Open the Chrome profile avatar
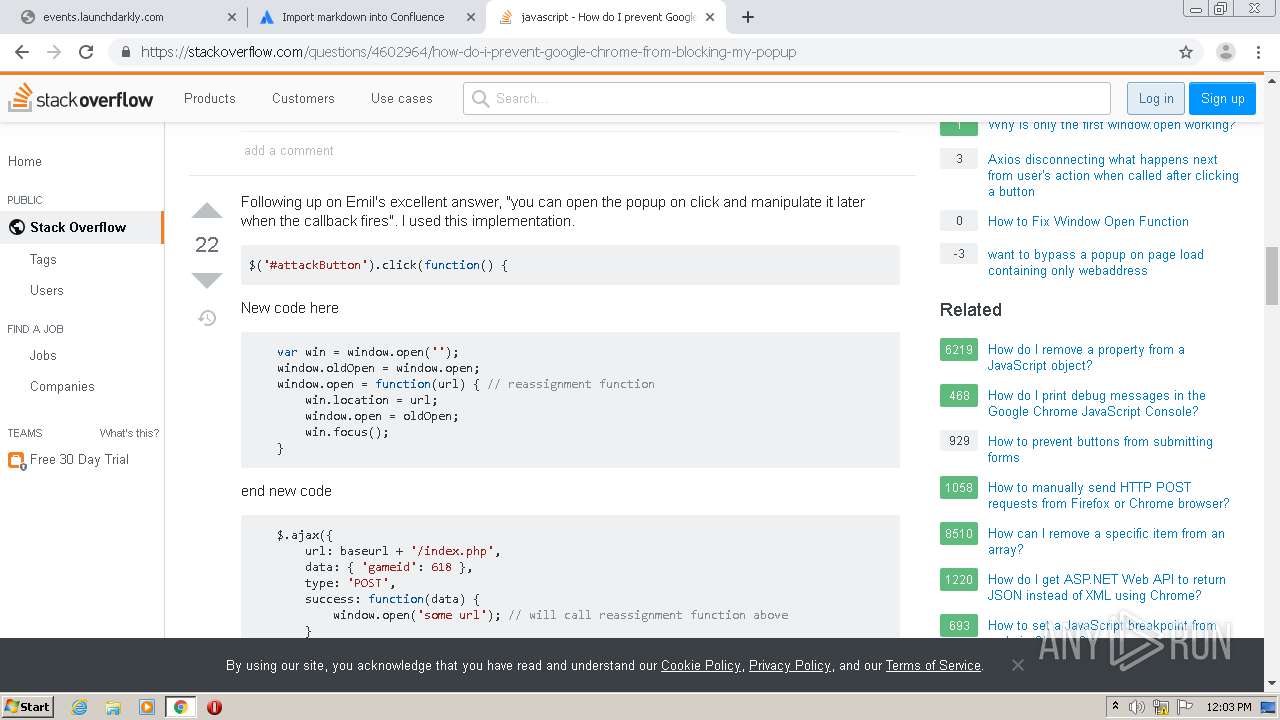 pyautogui.click(x=1225, y=52)
